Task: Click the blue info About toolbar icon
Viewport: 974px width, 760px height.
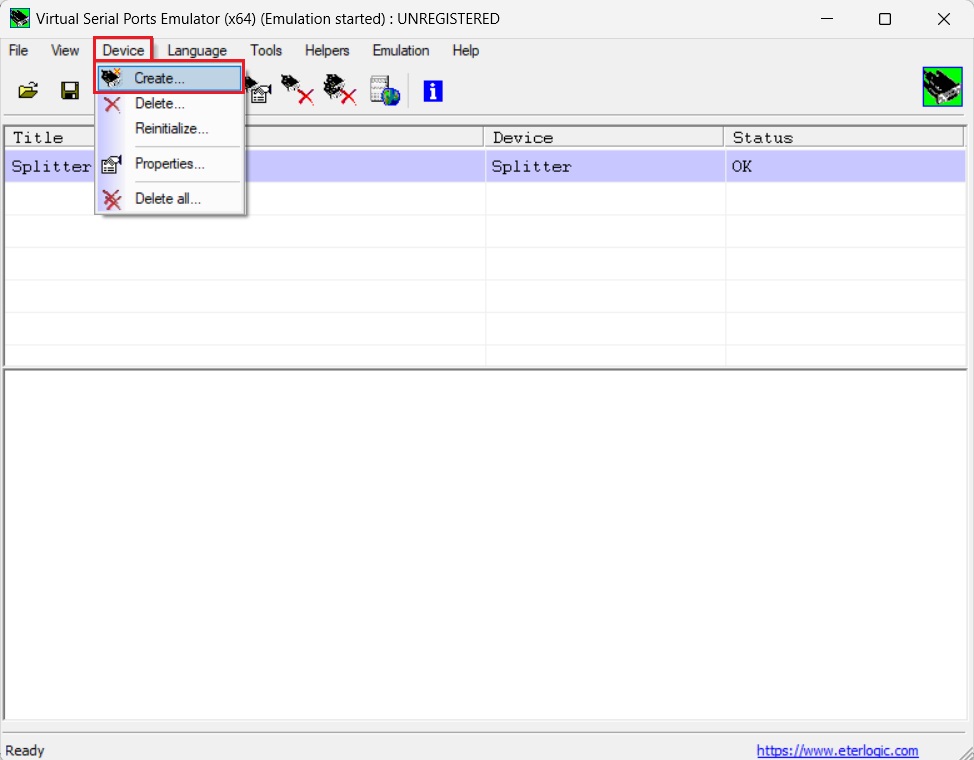Action: coord(432,91)
